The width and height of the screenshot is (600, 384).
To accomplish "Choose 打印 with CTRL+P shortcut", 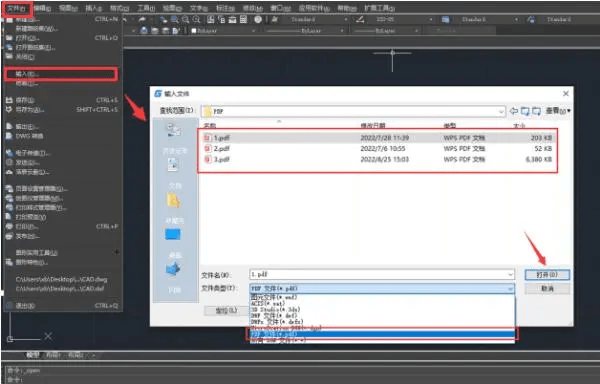I will pos(62,226).
